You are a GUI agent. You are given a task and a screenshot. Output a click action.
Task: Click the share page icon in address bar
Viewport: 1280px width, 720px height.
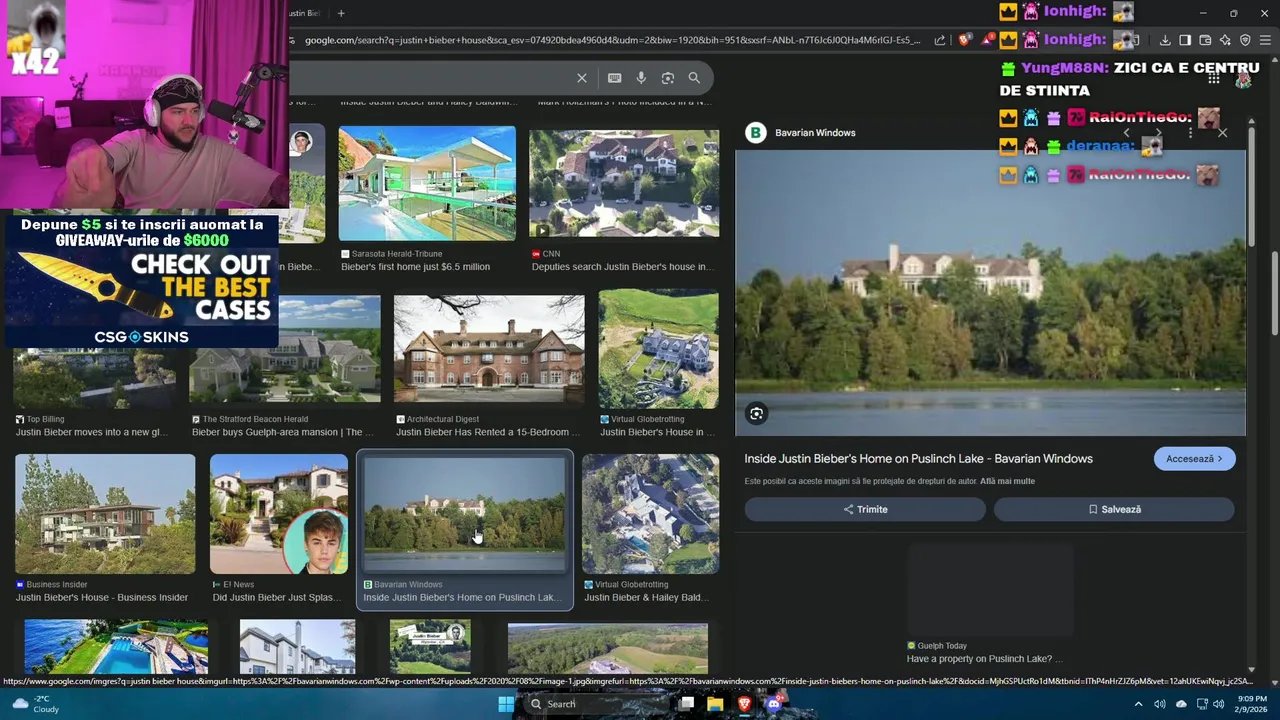click(940, 40)
